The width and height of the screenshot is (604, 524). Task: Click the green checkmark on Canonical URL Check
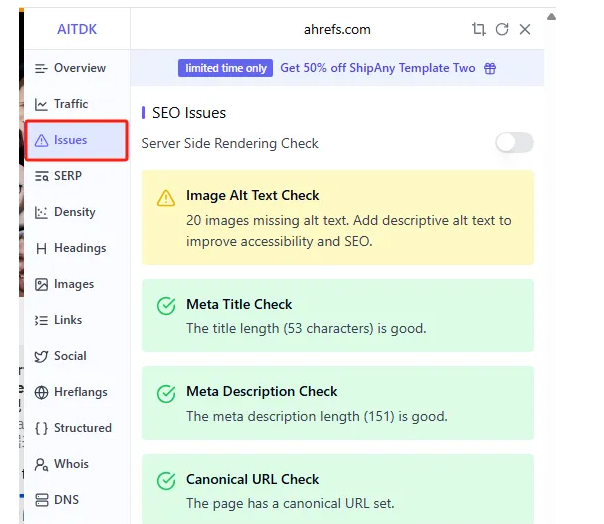click(x=166, y=481)
